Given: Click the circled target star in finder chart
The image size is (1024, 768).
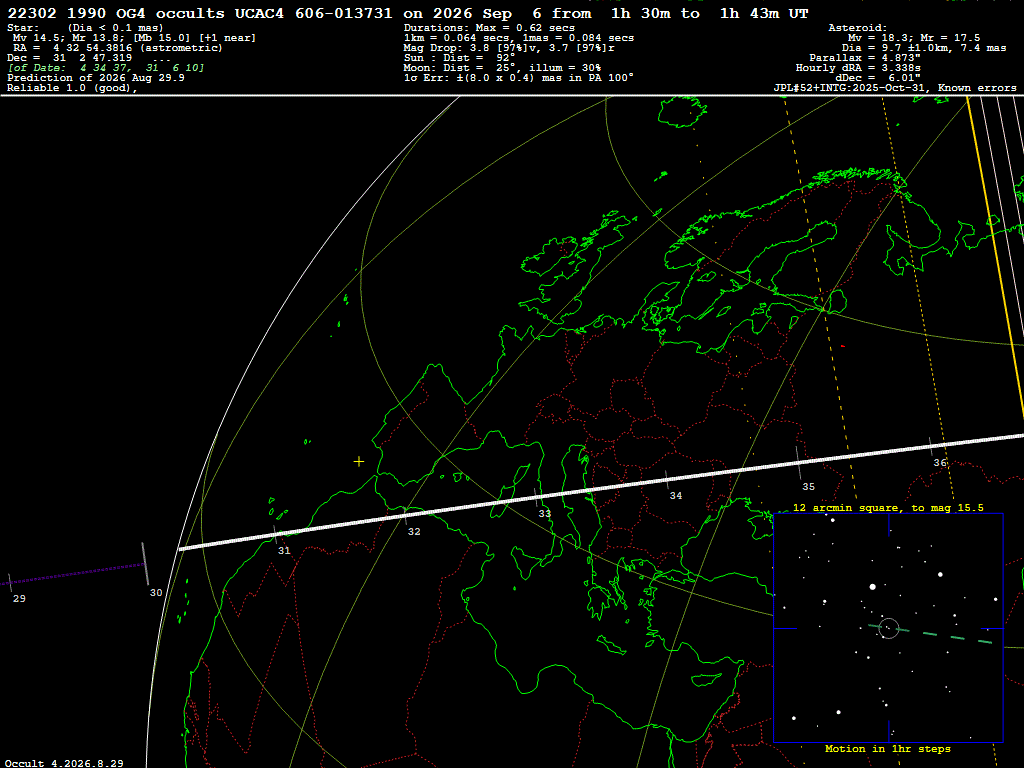Looking at the screenshot, I should coord(889,628).
